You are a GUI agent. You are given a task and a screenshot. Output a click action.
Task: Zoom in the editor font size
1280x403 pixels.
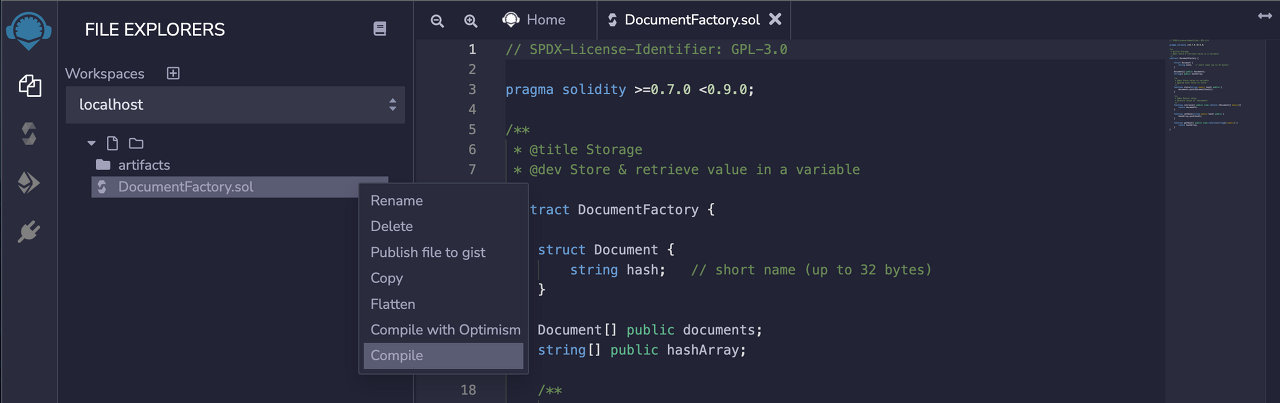tap(471, 20)
